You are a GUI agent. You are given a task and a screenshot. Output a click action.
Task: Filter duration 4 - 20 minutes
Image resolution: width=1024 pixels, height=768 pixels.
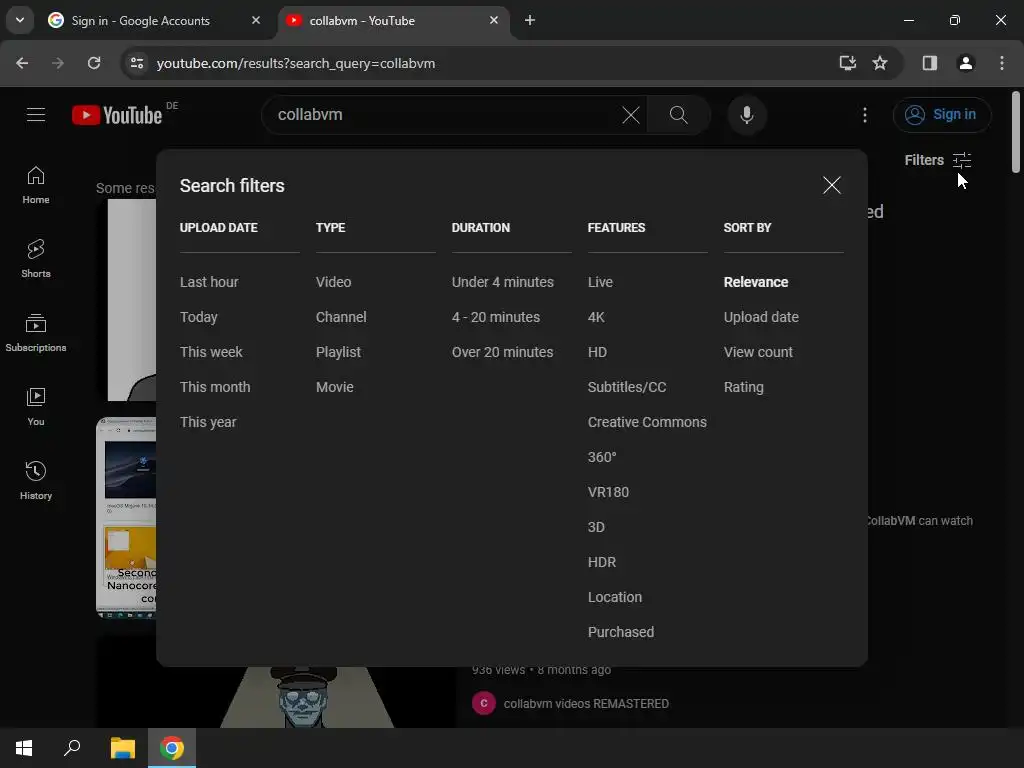(496, 317)
